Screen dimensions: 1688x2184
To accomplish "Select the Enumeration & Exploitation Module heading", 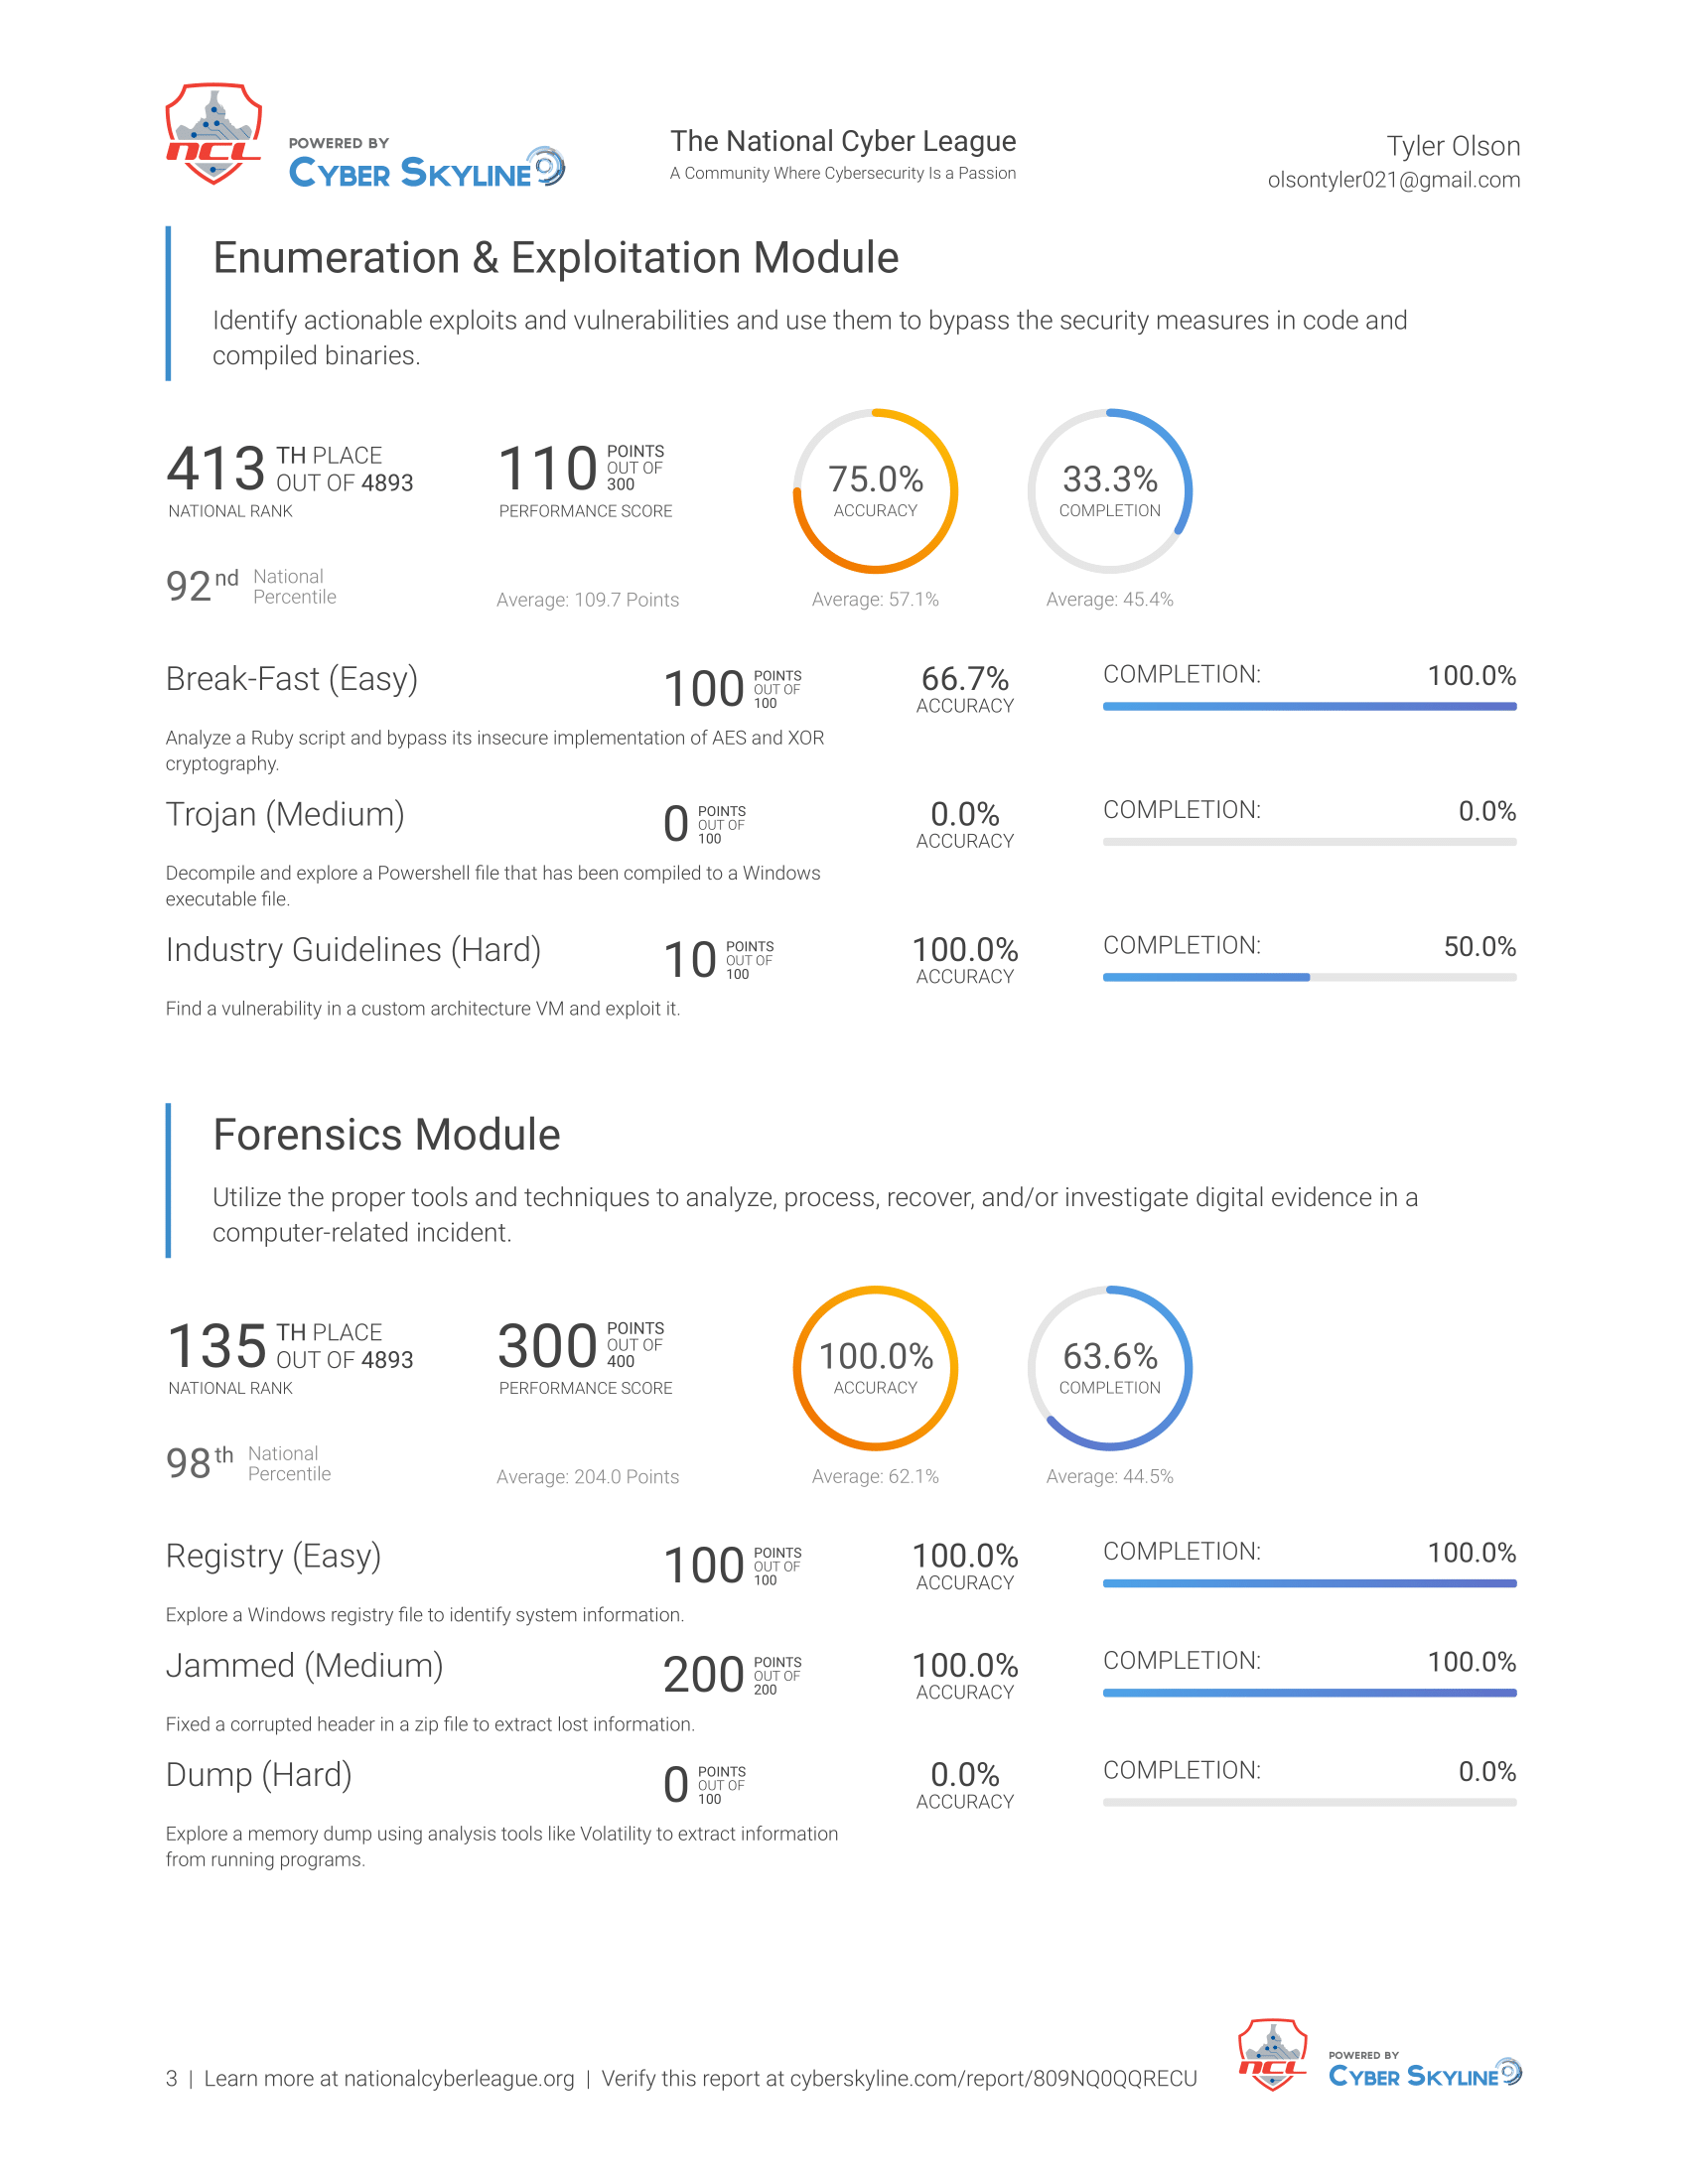I will [x=556, y=258].
